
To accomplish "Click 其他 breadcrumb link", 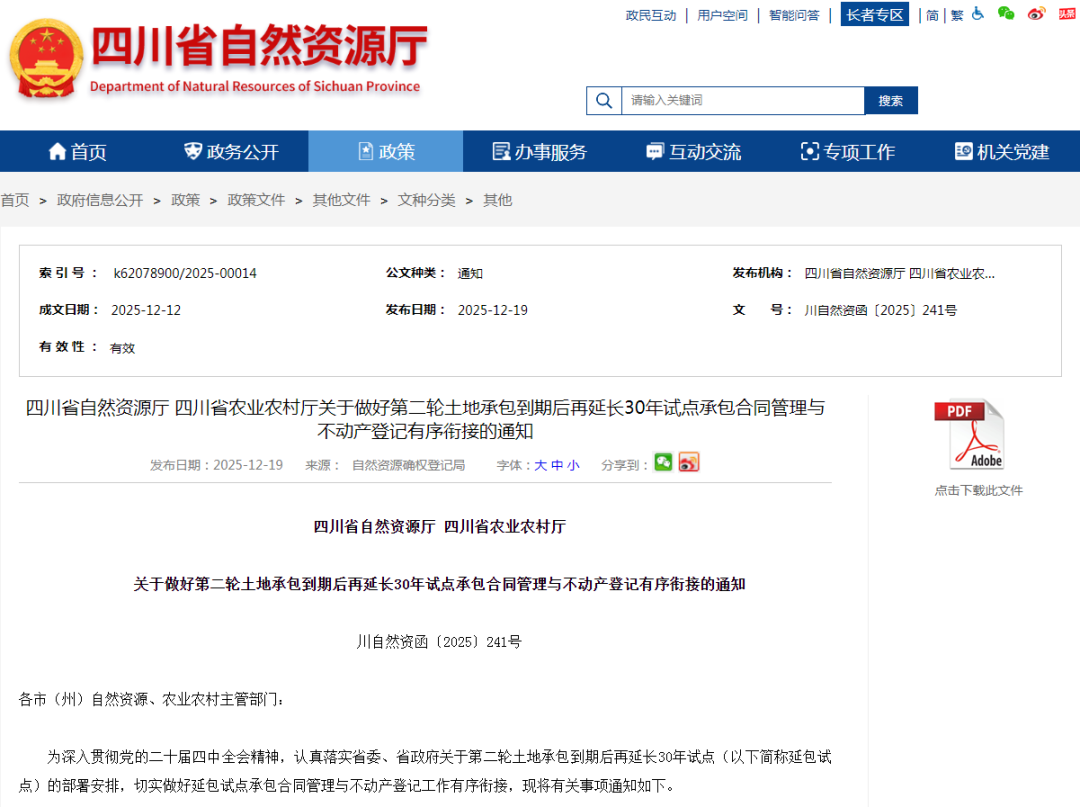I will point(497,200).
